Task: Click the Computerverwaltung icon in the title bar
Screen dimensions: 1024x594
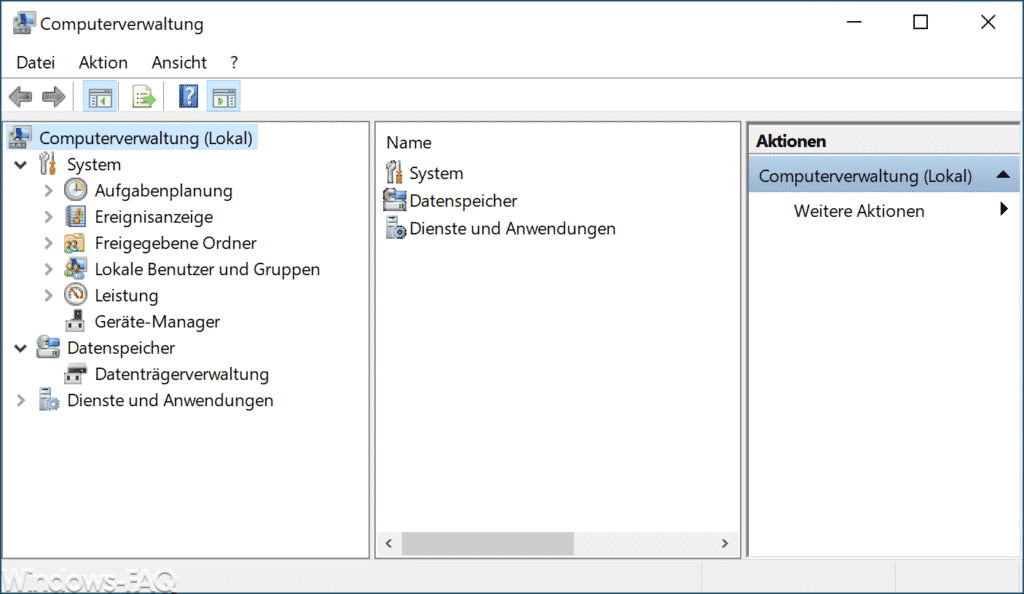Action: coord(24,23)
